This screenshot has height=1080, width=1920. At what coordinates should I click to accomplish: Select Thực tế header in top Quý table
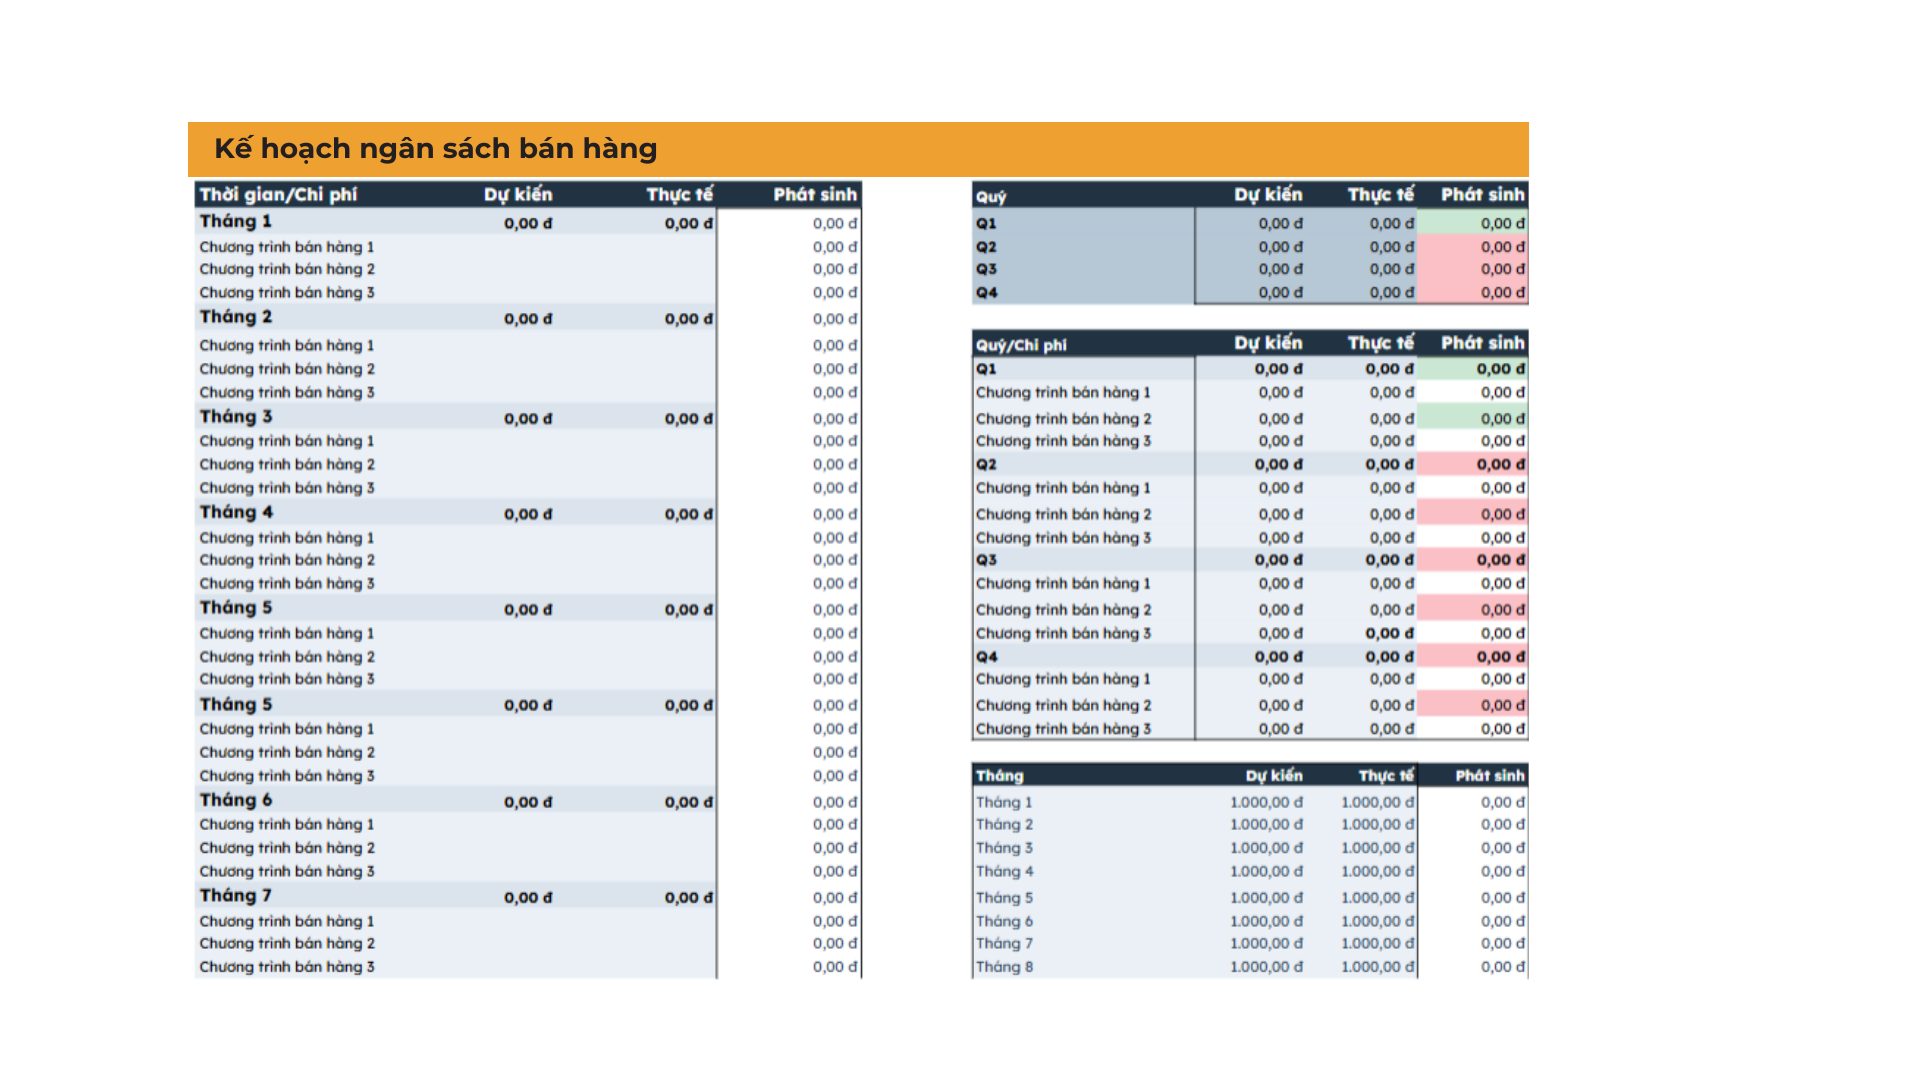click(x=1380, y=195)
